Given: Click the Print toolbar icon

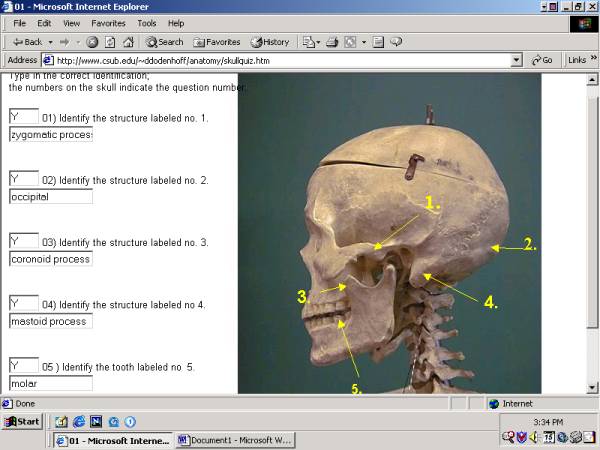Looking at the screenshot, I should coord(333,42).
